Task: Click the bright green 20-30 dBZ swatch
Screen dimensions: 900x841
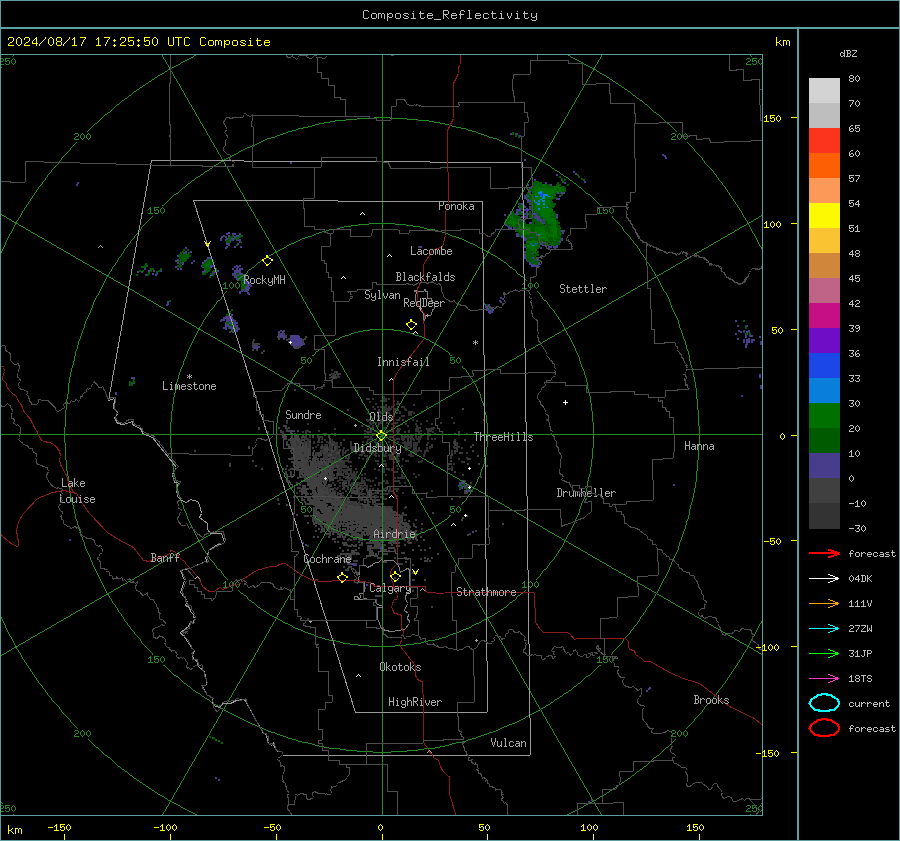Action: point(824,416)
